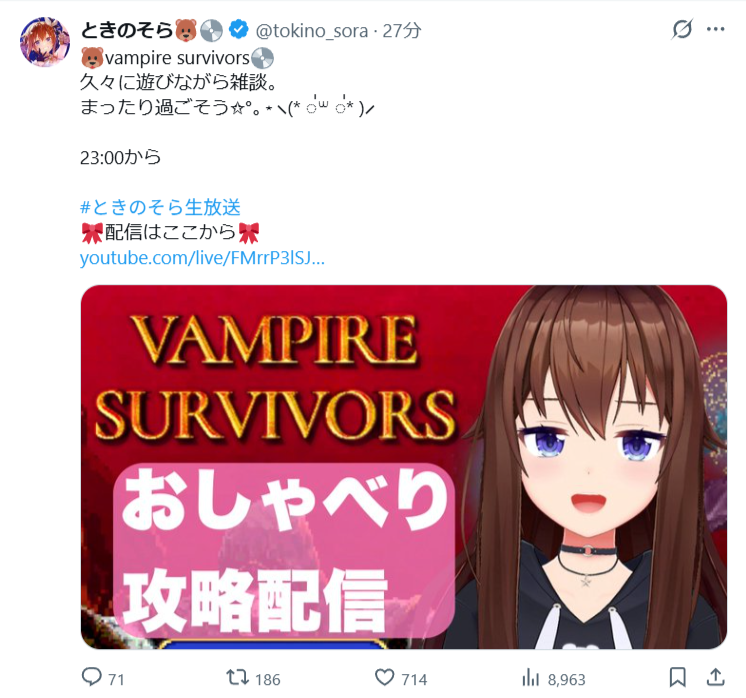The image size is (746, 698).
Task: Open ときのそら profile avatar
Action: (x=45, y=42)
